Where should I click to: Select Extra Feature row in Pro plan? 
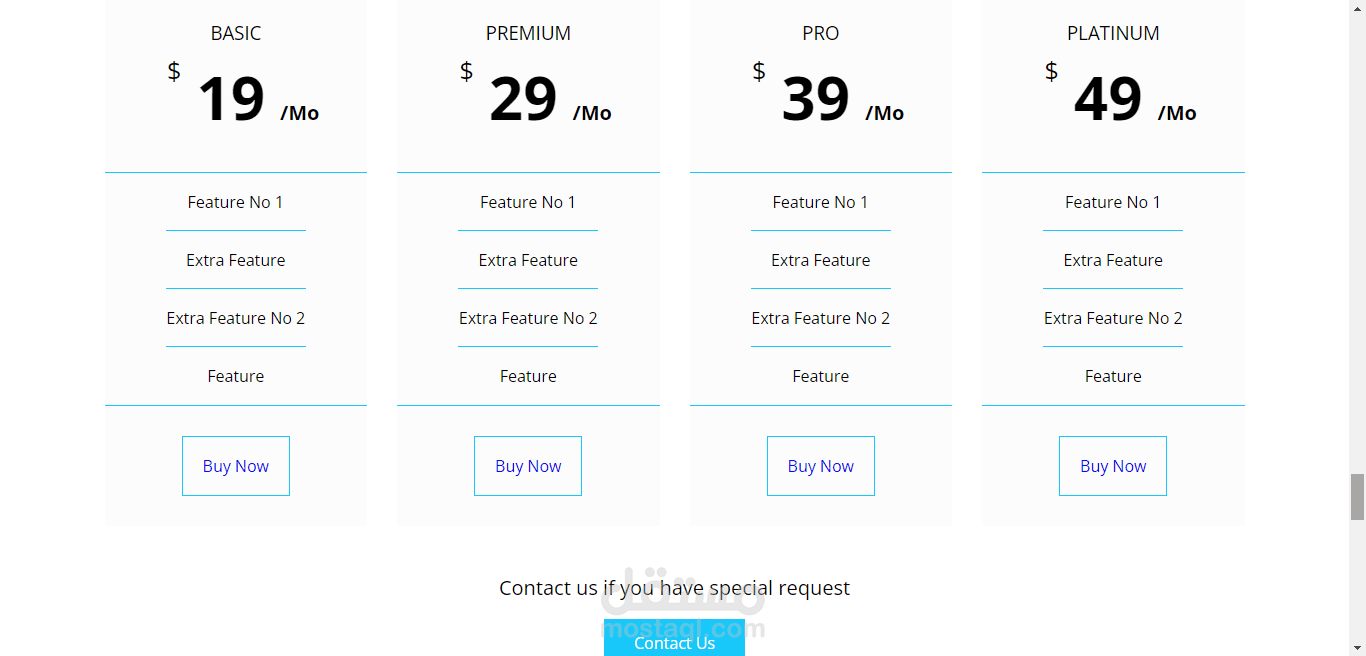[820, 260]
